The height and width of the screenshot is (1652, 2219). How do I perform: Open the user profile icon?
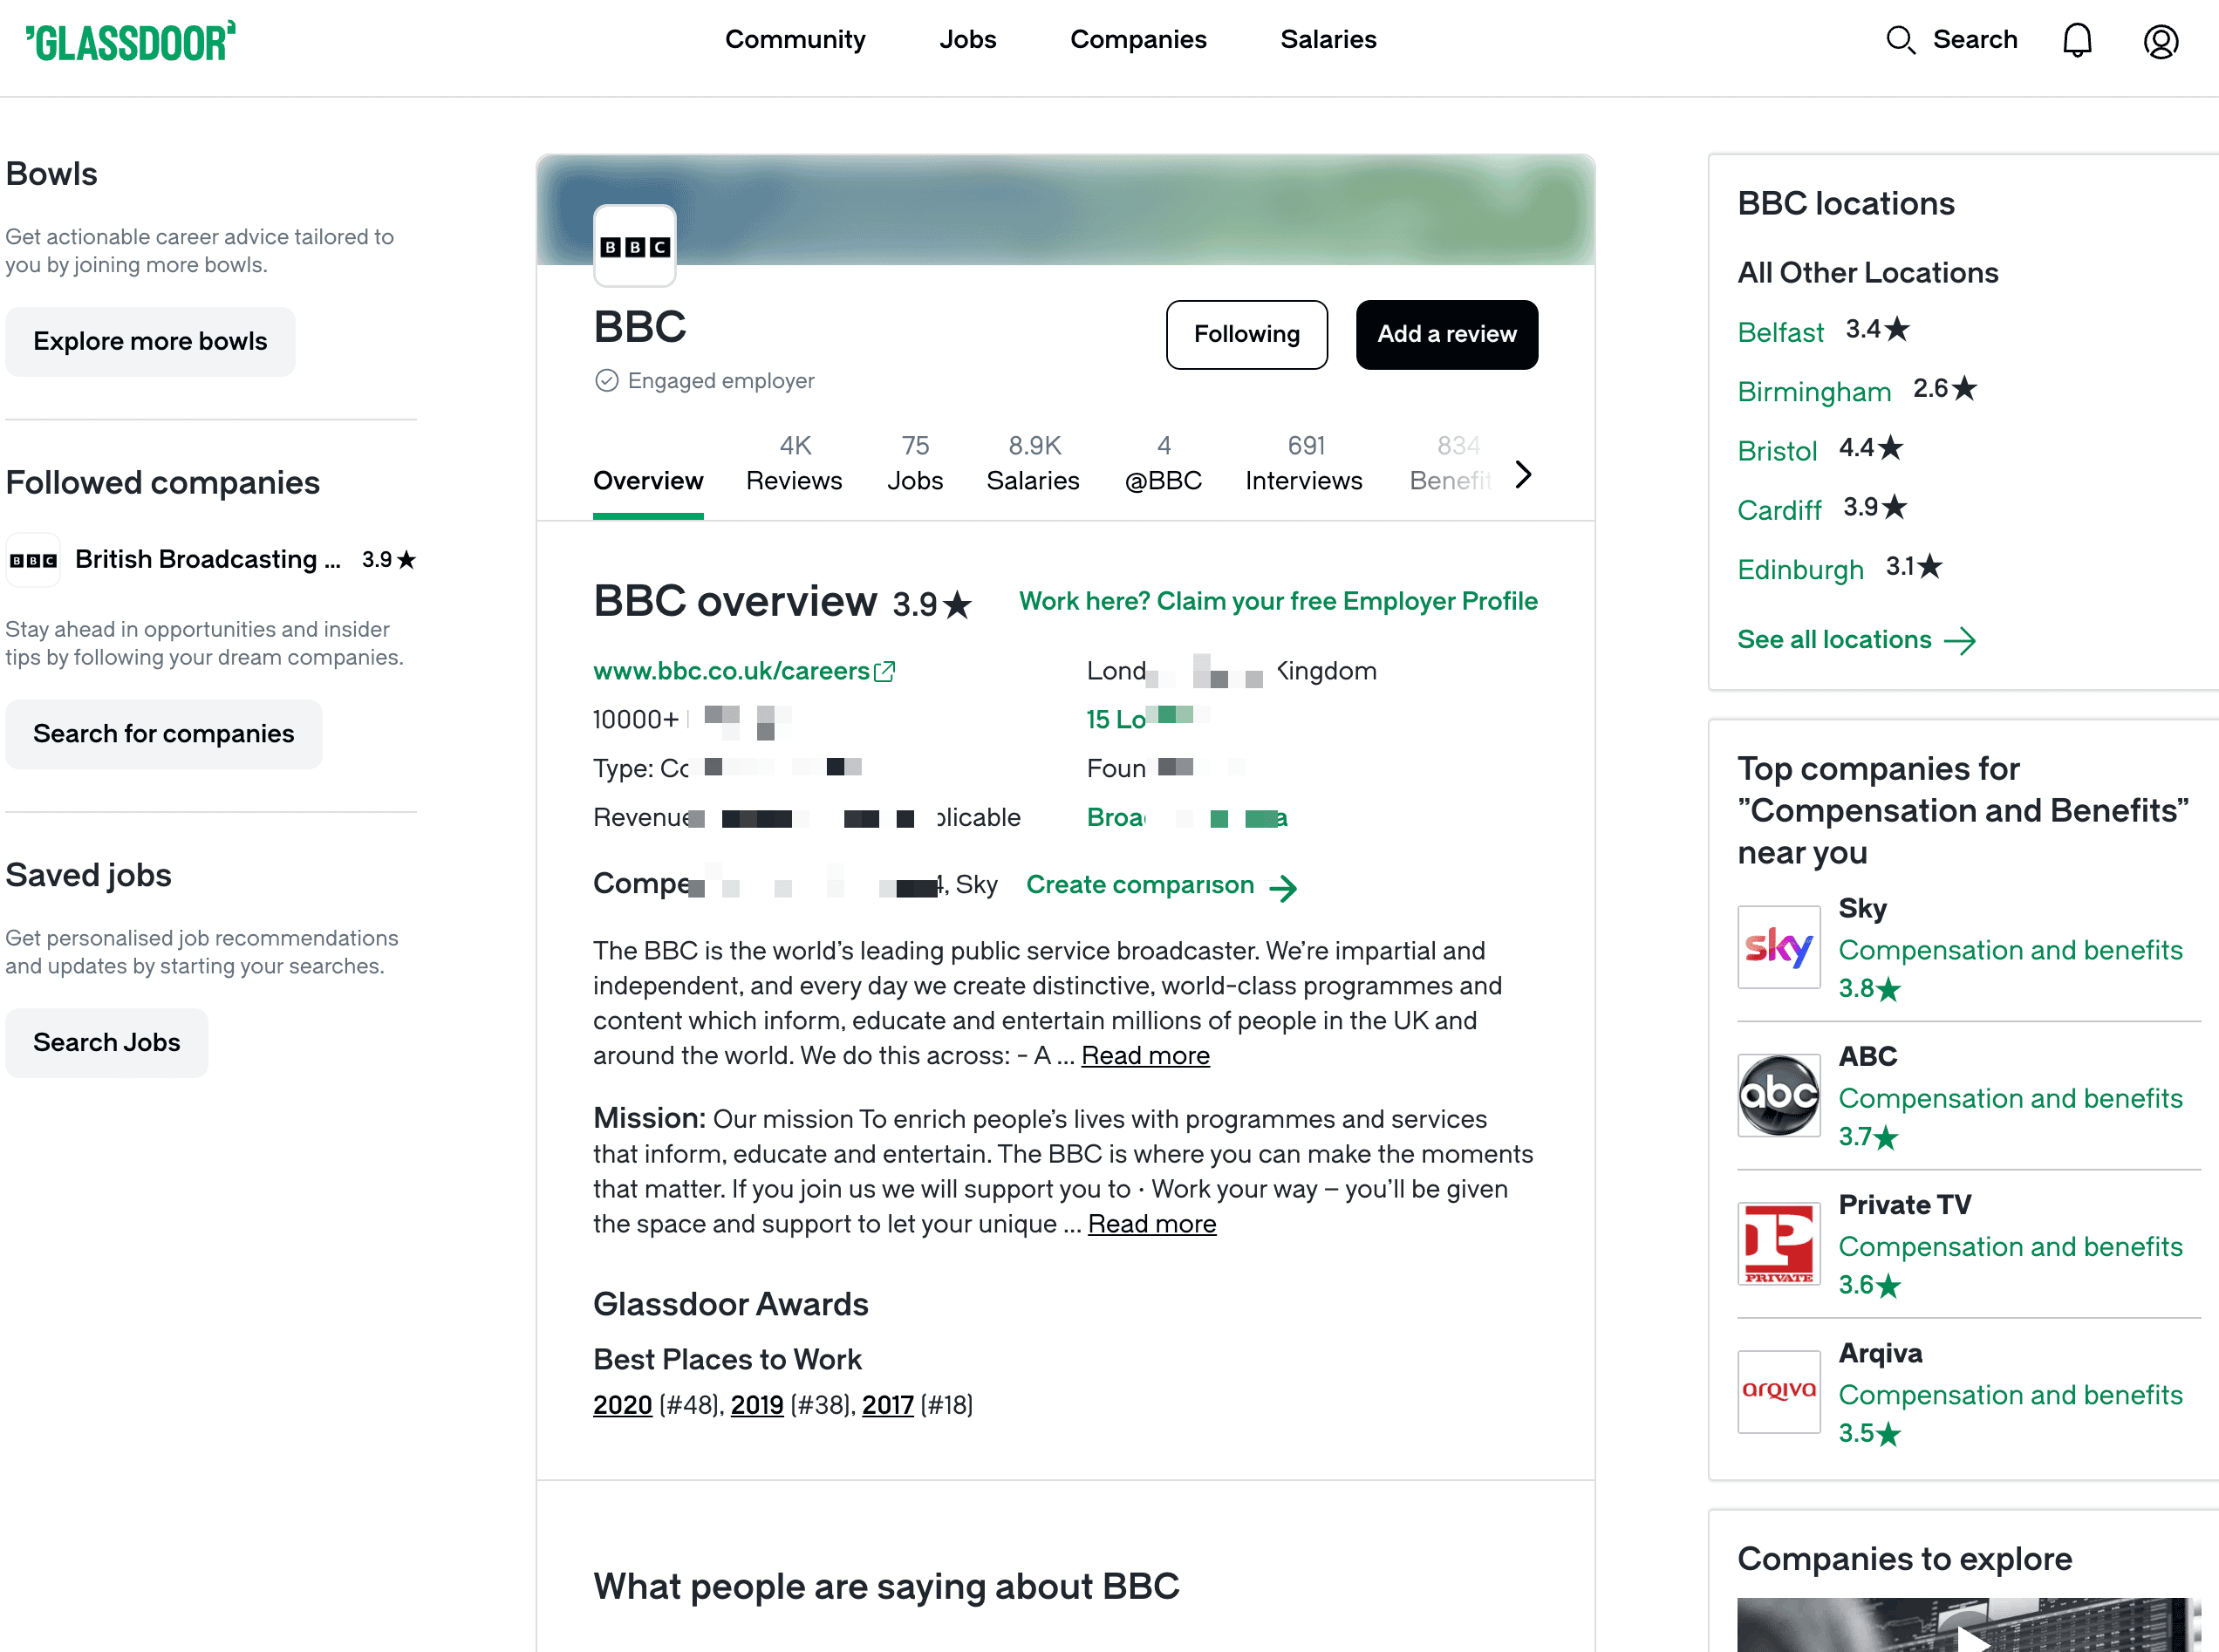tap(2160, 41)
